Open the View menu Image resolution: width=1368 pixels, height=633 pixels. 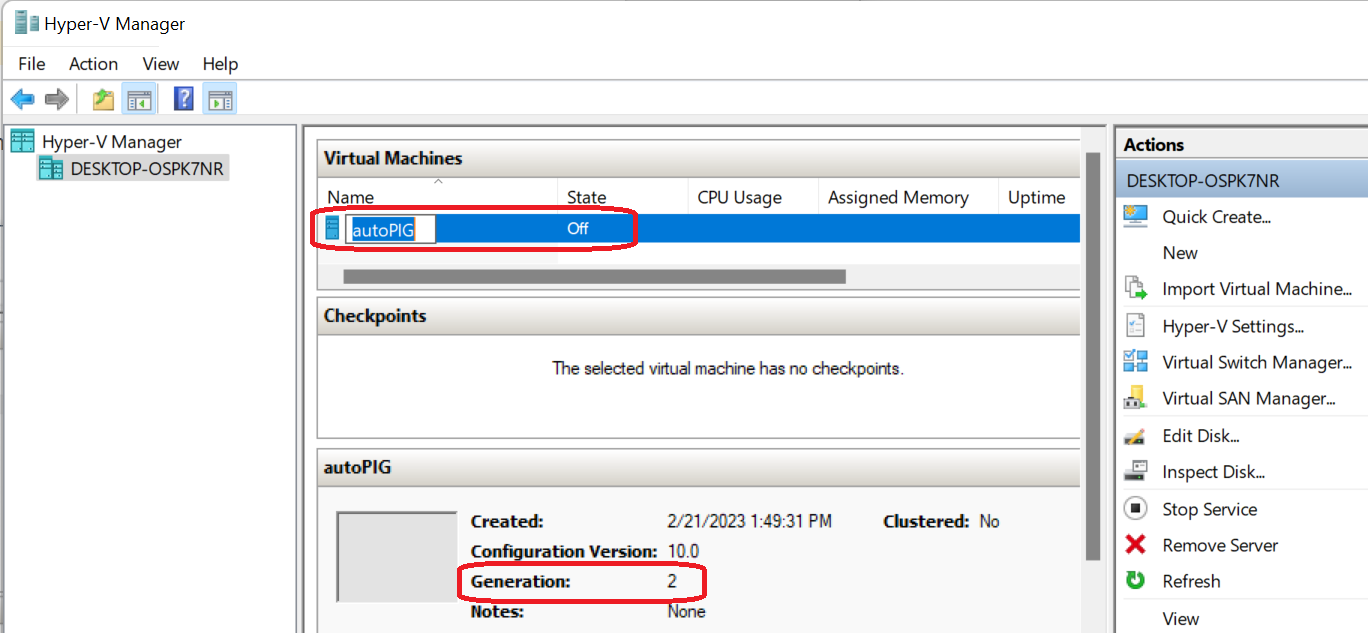click(160, 64)
